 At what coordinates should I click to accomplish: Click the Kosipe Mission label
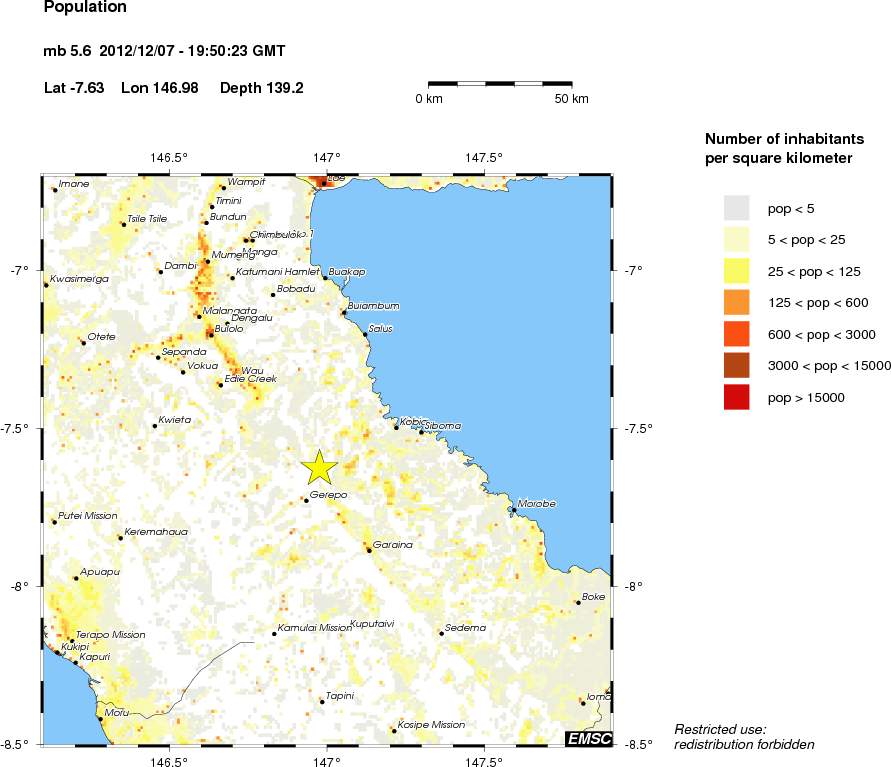(x=431, y=725)
